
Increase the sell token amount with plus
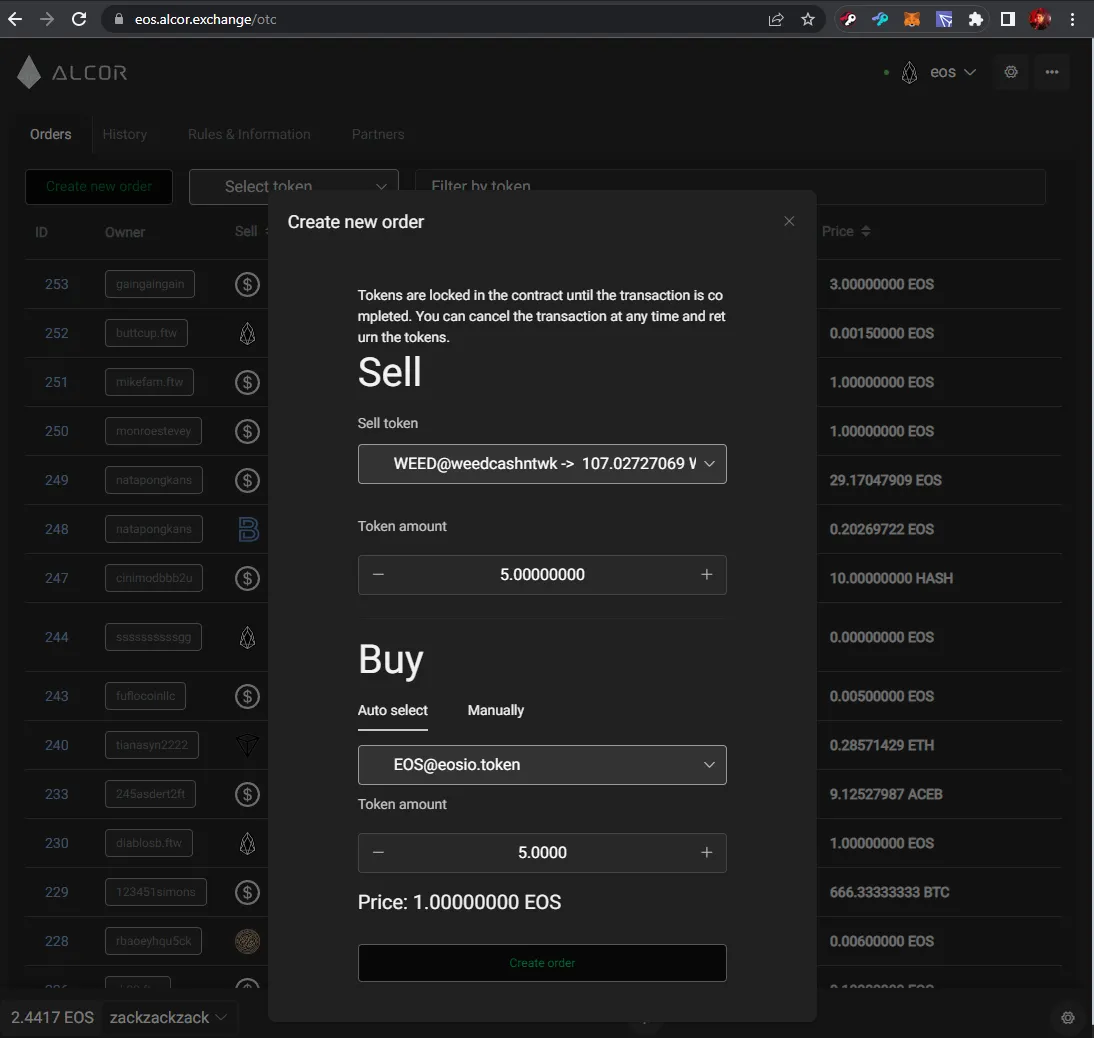[x=707, y=574]
